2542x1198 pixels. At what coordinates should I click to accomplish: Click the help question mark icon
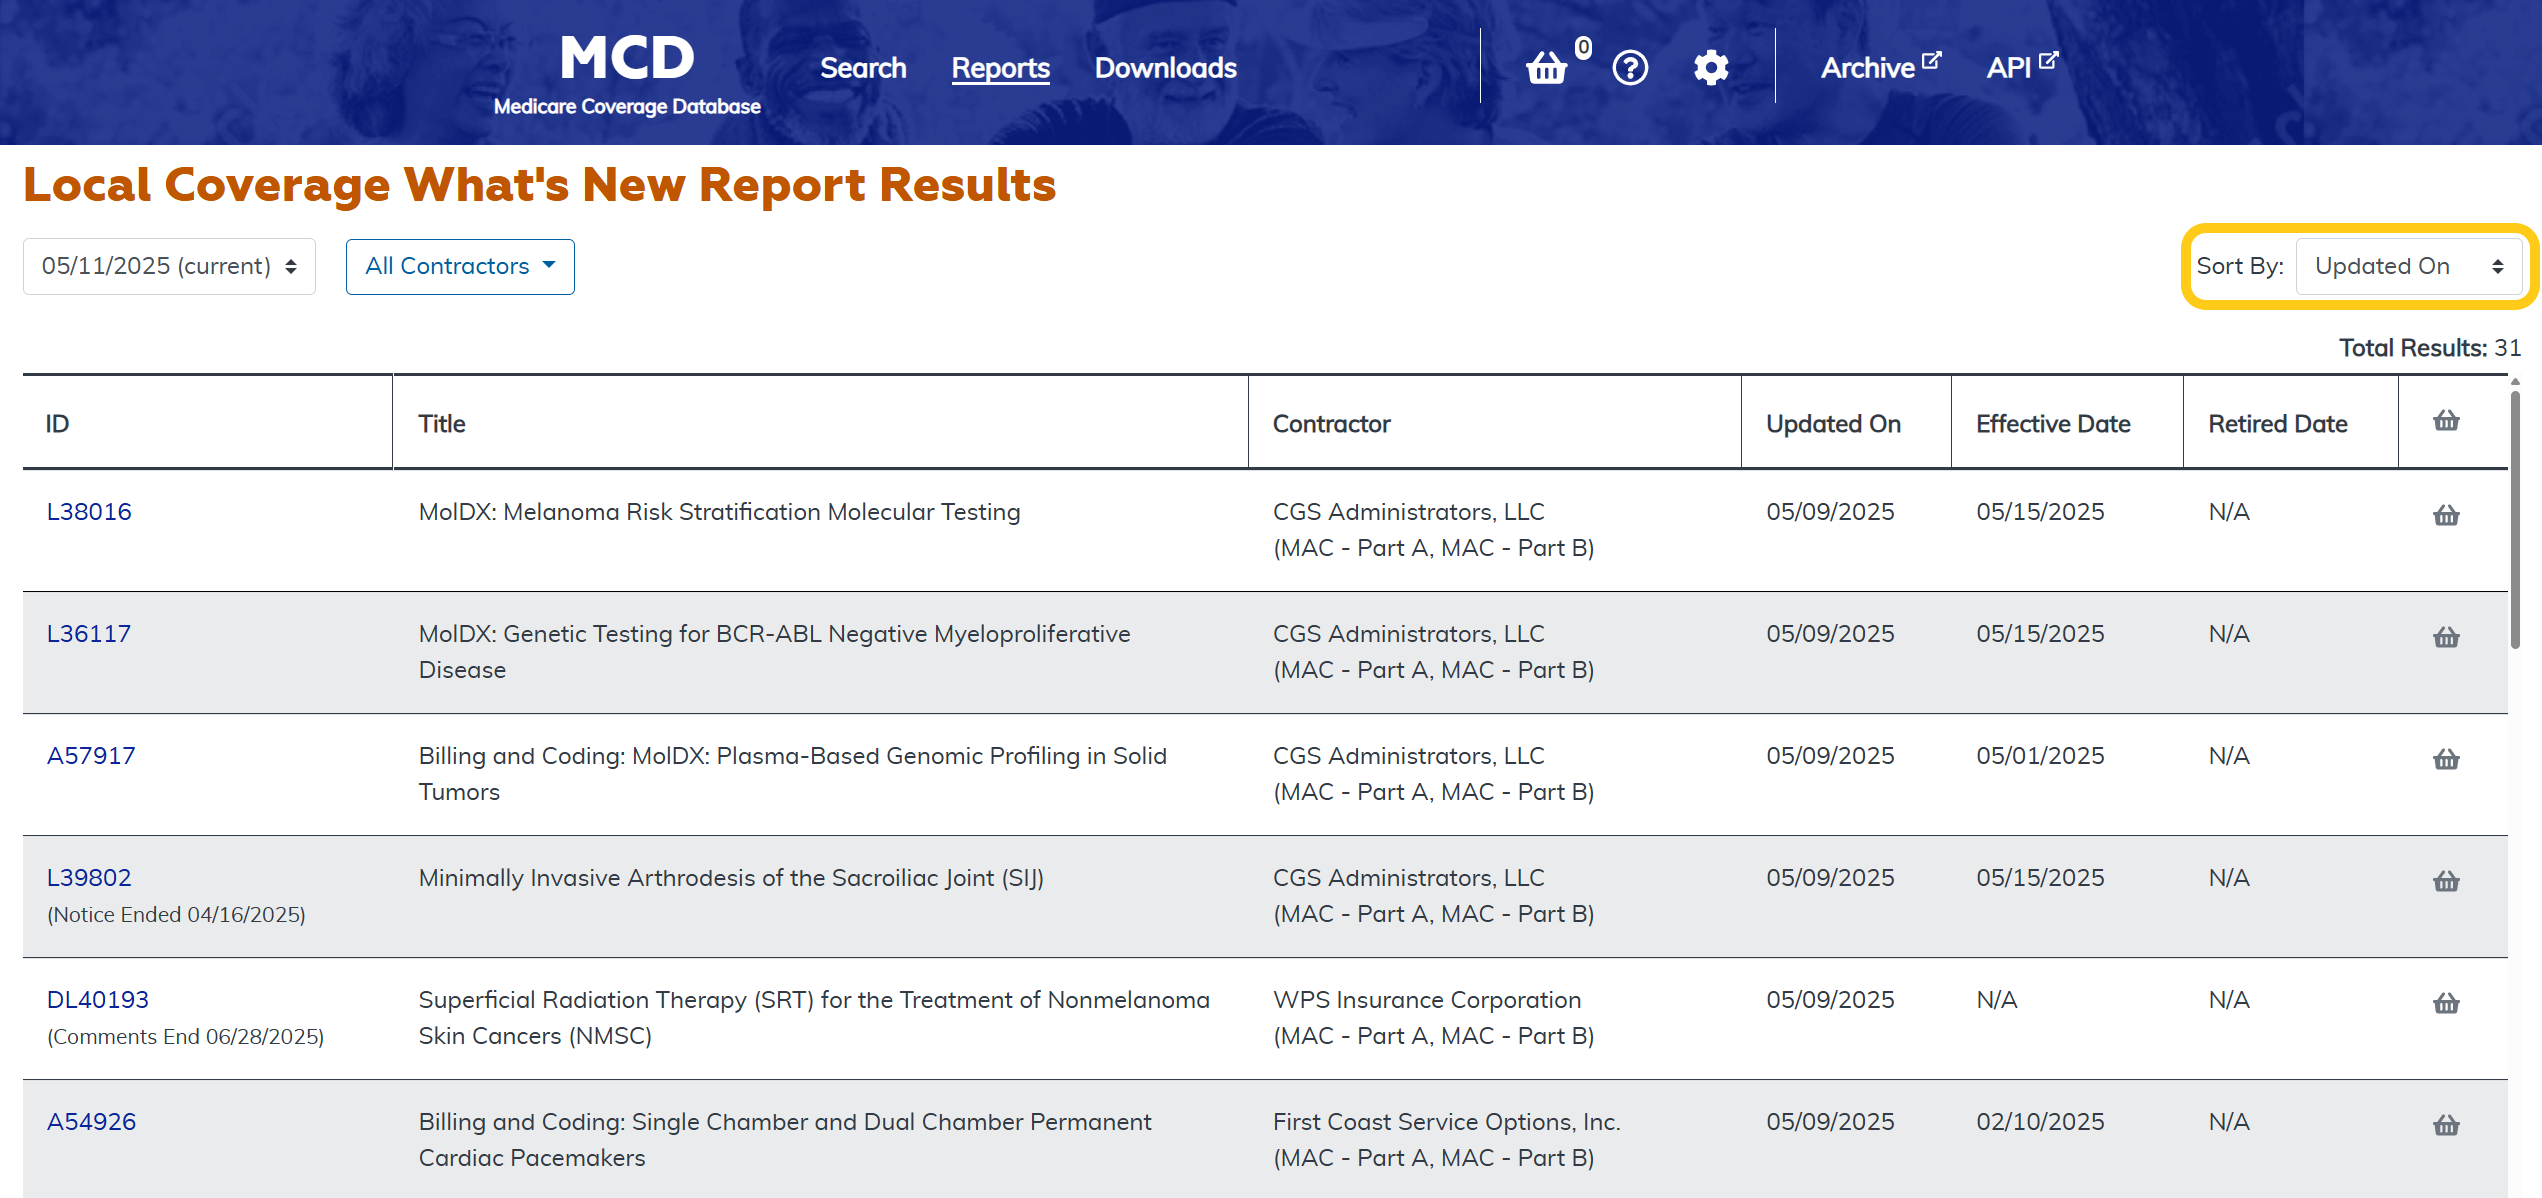[1630, 68]
